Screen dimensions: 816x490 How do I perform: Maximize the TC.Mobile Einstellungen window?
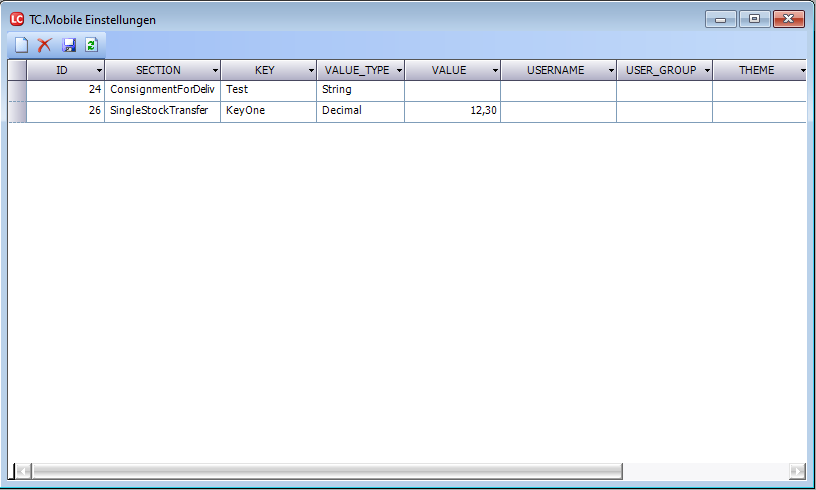pos(754,19)
